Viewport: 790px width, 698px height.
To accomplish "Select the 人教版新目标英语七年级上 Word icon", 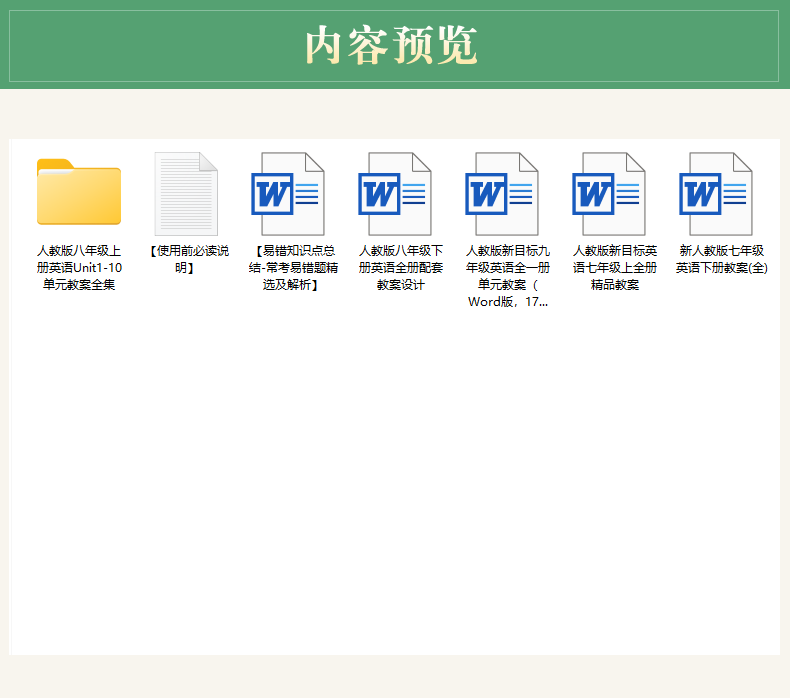I will point(609,194).
